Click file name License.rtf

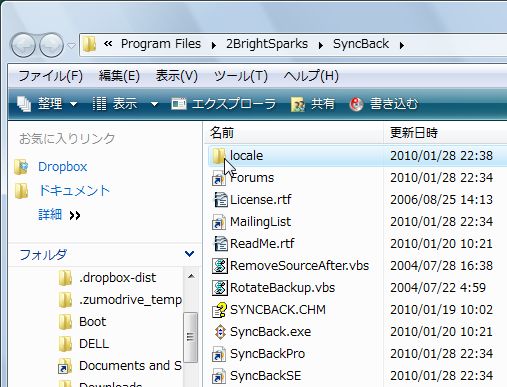click(x=261, y=200)
